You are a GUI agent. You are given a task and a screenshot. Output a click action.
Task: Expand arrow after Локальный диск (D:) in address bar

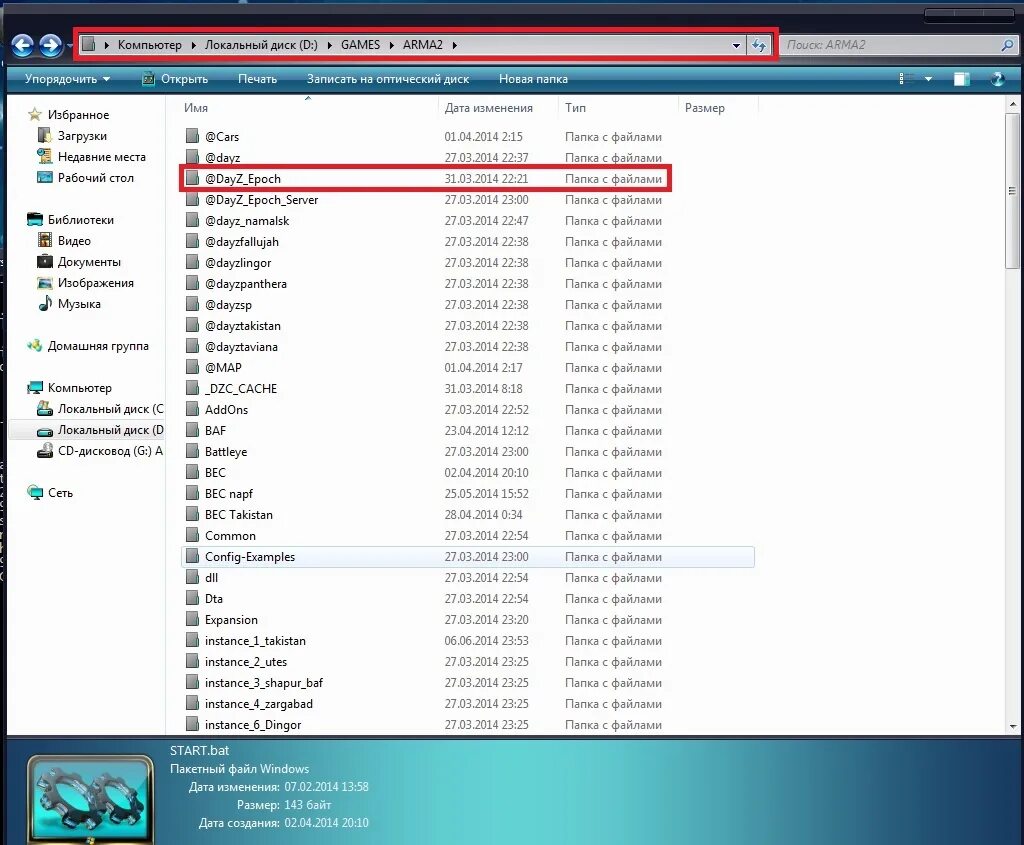coord(329,45)
